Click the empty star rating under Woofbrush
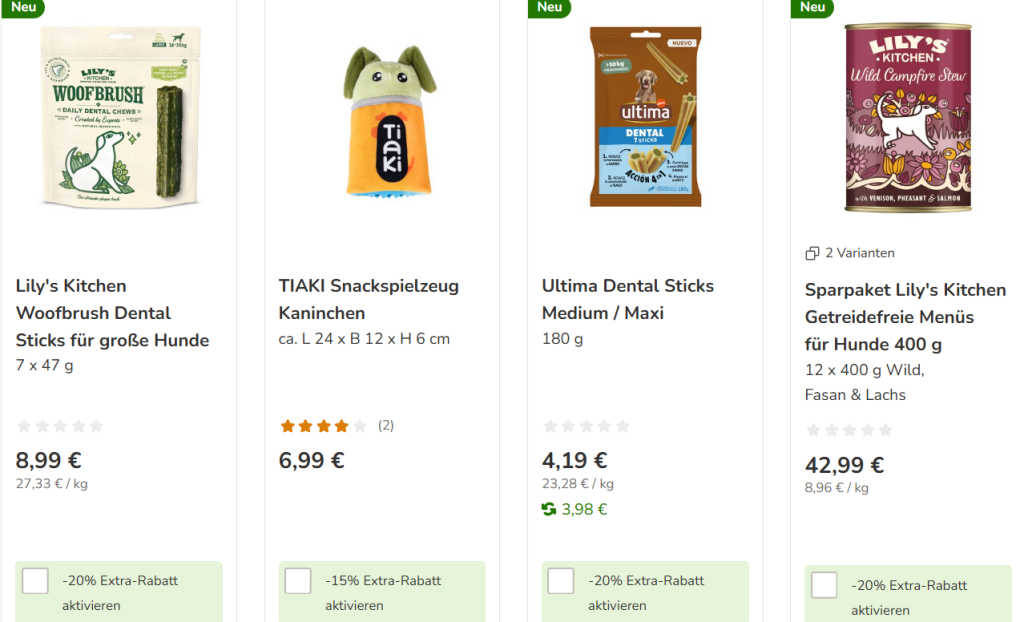Image resolution: width=1024 pixels, height=622 pixels. coord(60,426)
